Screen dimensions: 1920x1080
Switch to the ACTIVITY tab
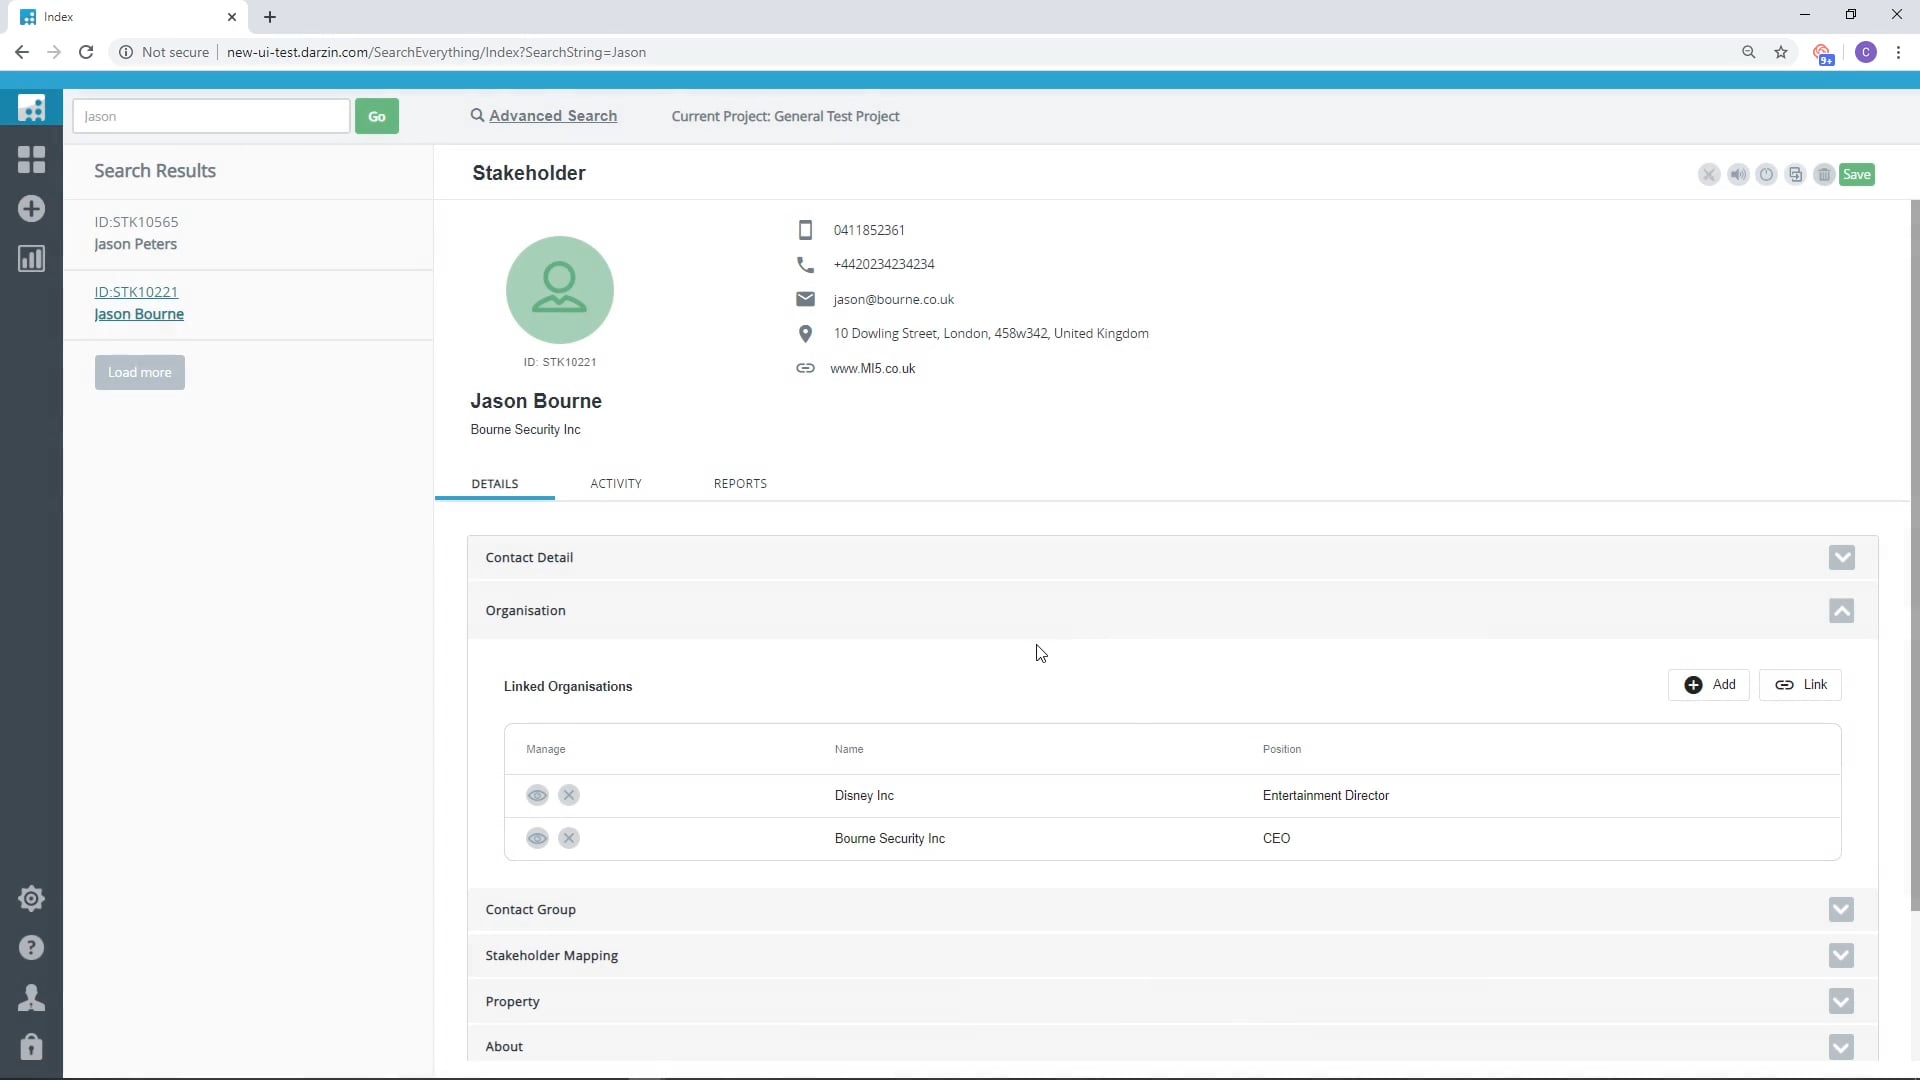pos(616,484)
